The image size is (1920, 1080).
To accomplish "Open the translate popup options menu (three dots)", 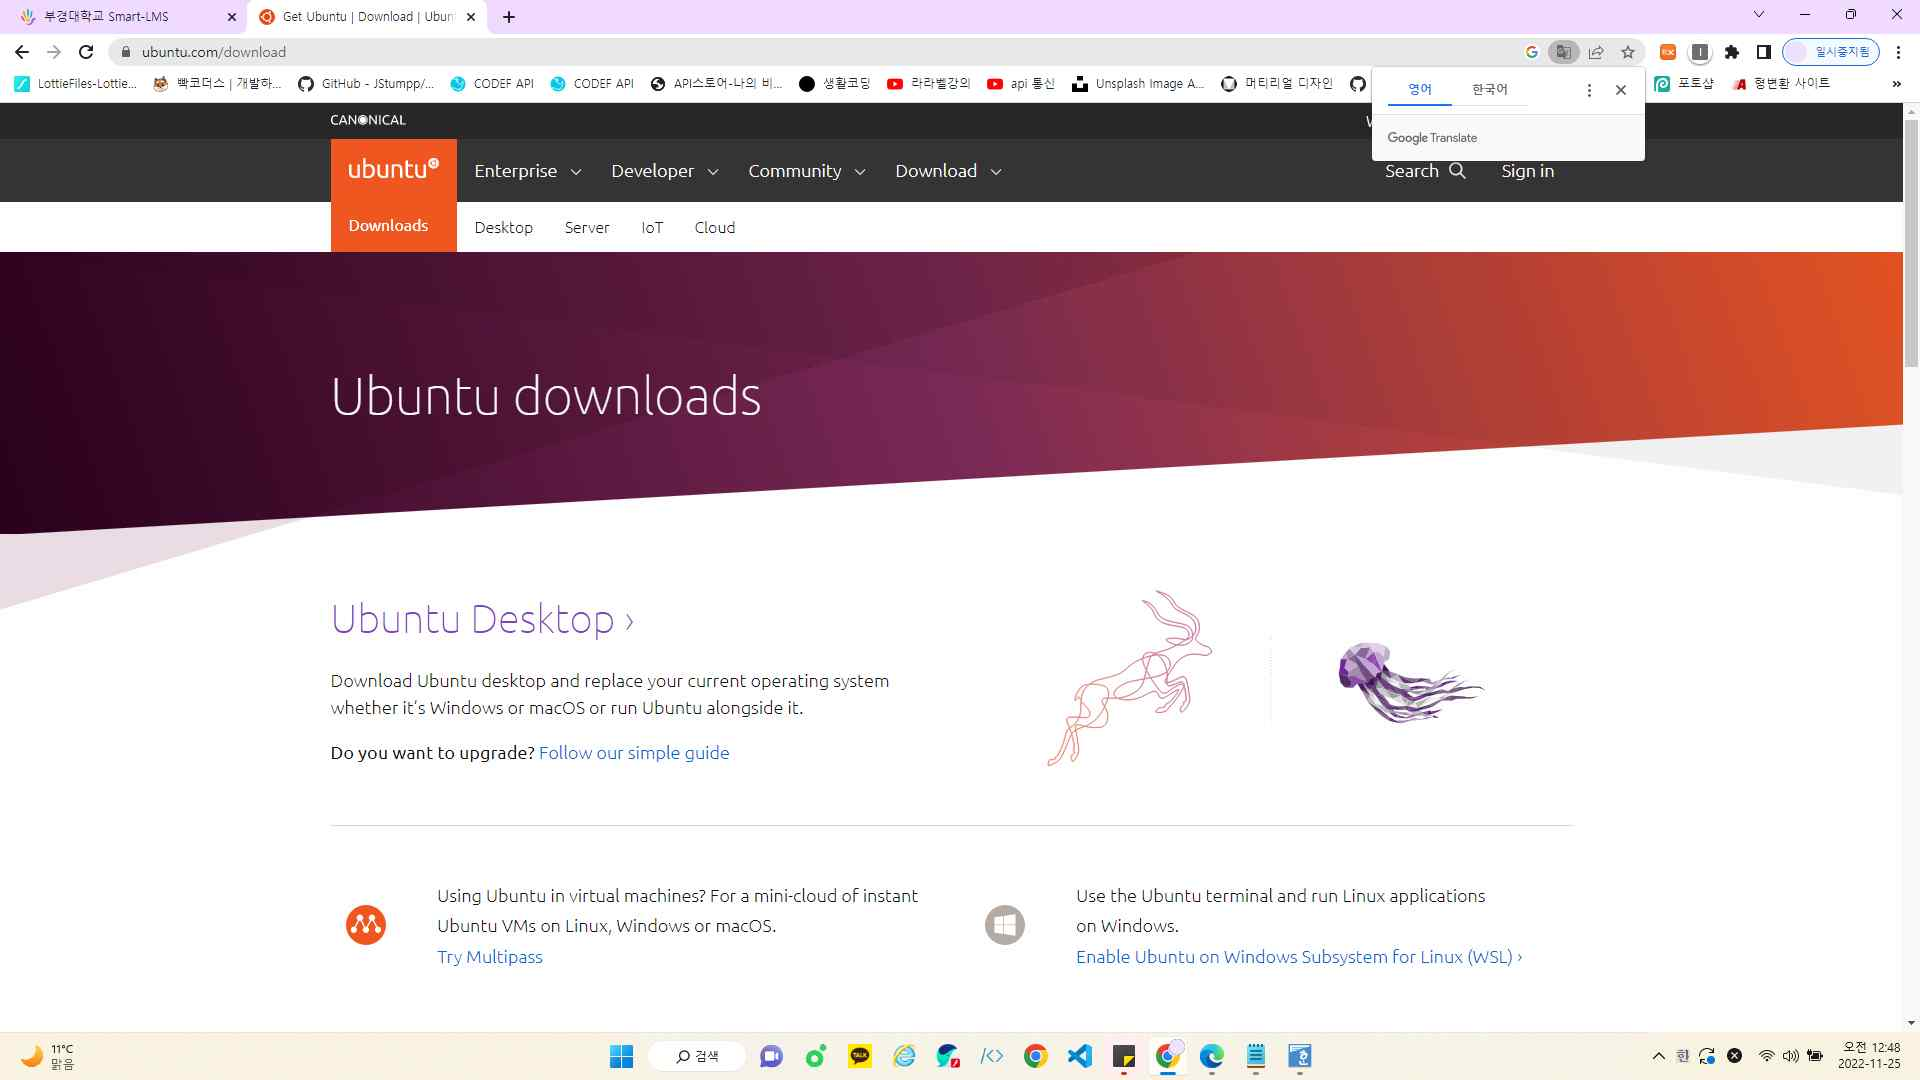I will [x=1589, y=90].
